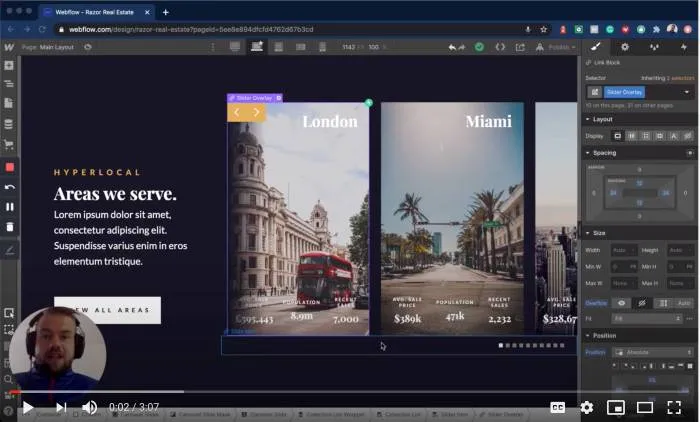Switch to theater mode

645,407
